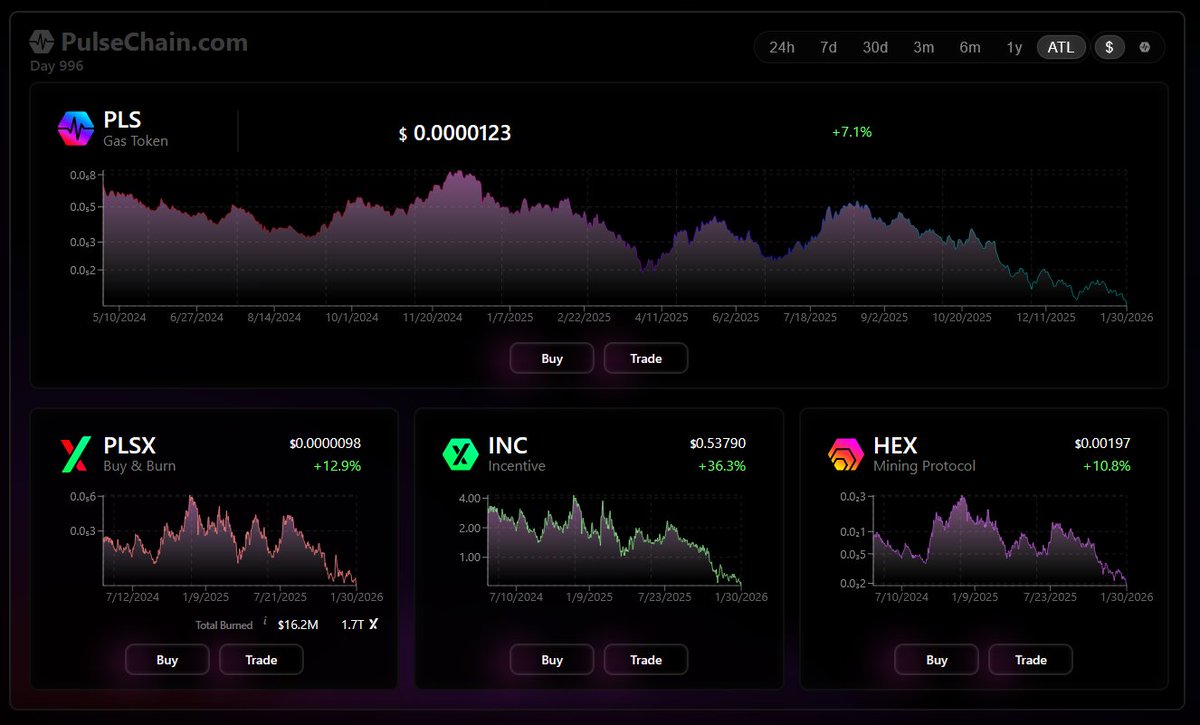Click the HEX price chart area
Viewport: 1200px width, 725px height.
click(x=1000, y=540)
